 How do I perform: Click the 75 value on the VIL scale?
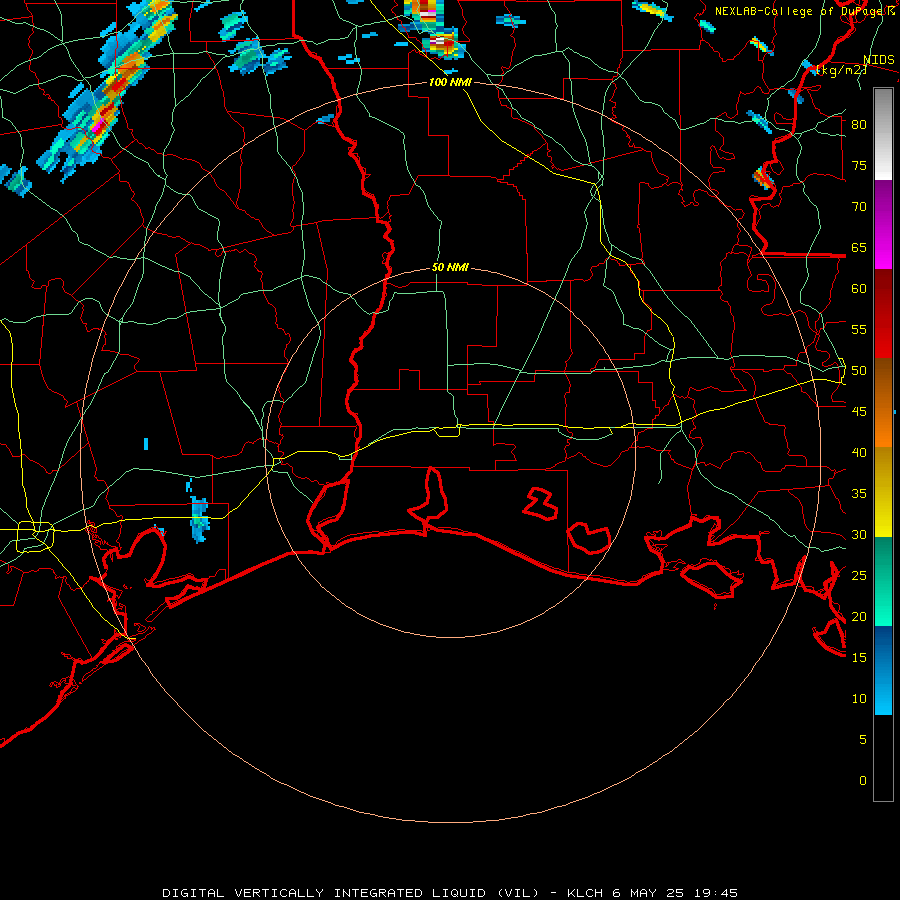[859, 165]
